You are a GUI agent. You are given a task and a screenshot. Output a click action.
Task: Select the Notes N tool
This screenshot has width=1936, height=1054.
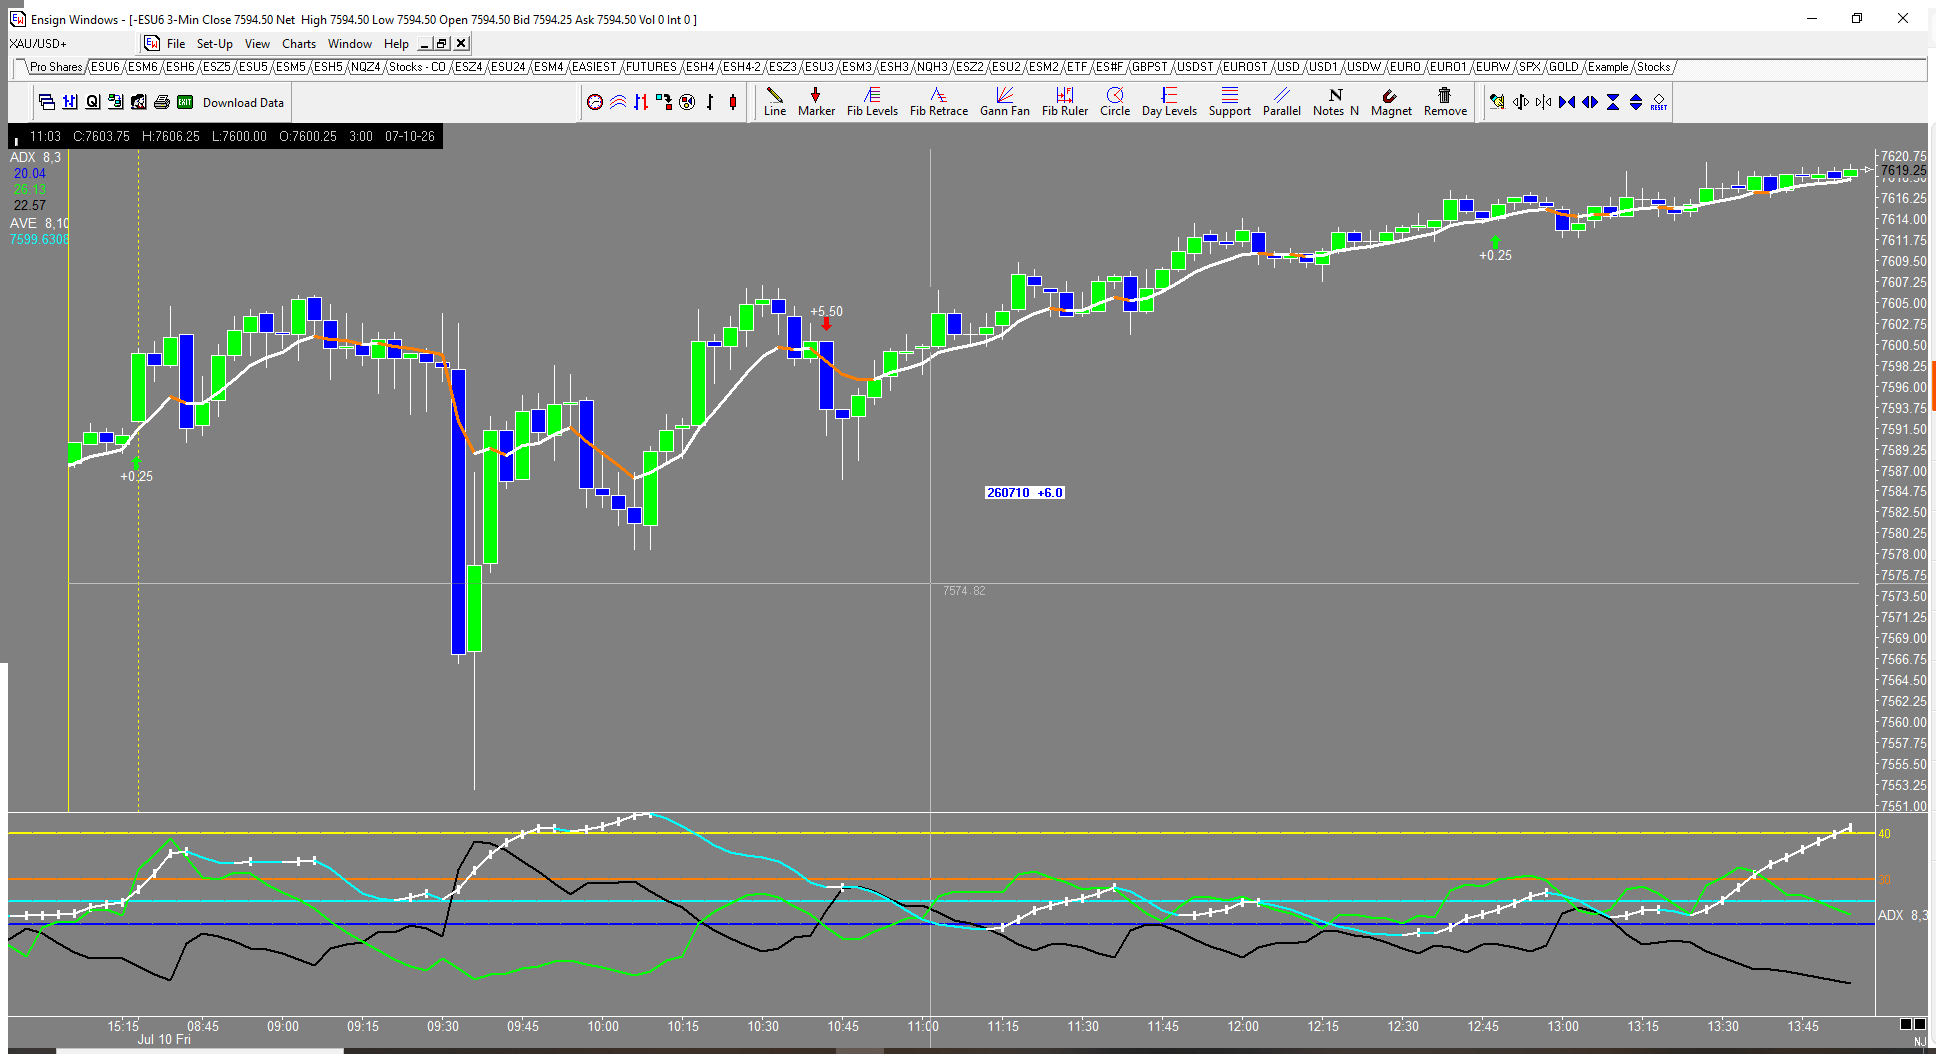point(1336,102)
